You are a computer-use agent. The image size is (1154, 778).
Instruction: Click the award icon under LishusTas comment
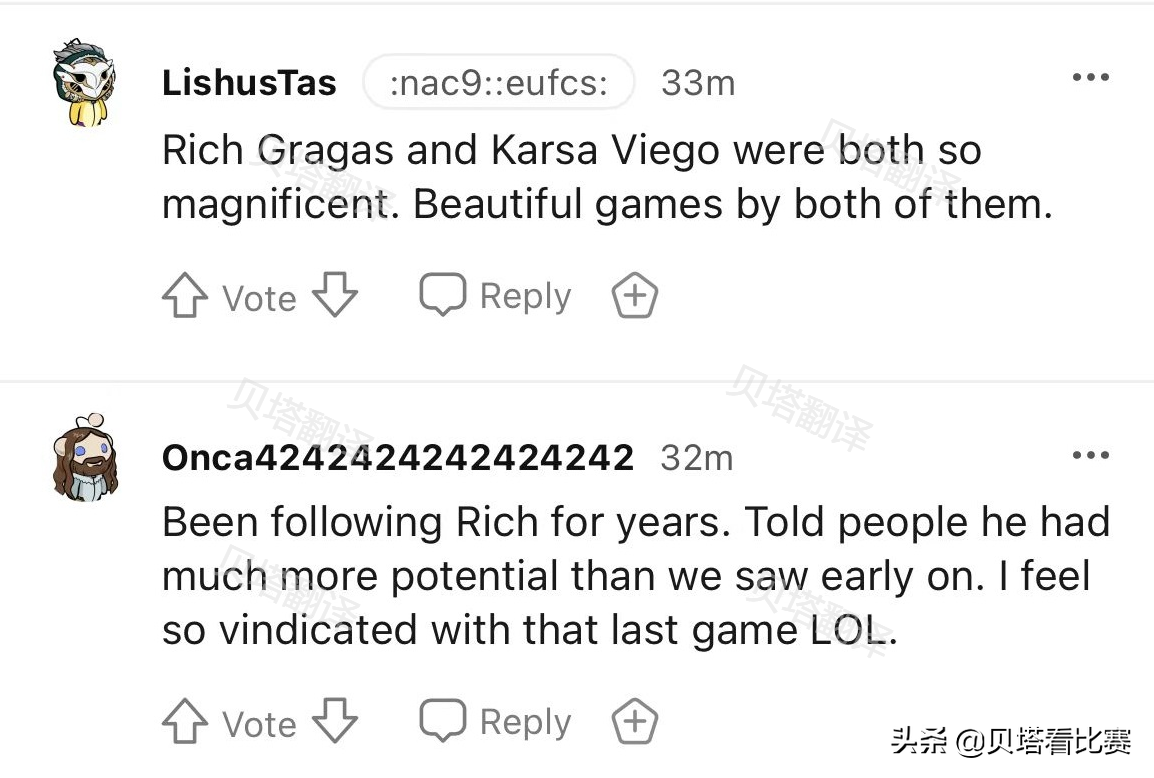coord(634,297)
